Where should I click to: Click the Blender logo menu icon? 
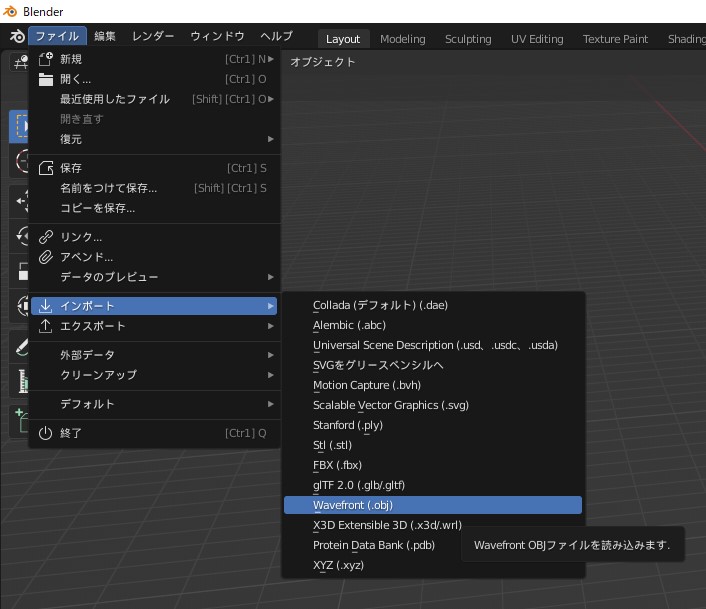tap(17, 36)
